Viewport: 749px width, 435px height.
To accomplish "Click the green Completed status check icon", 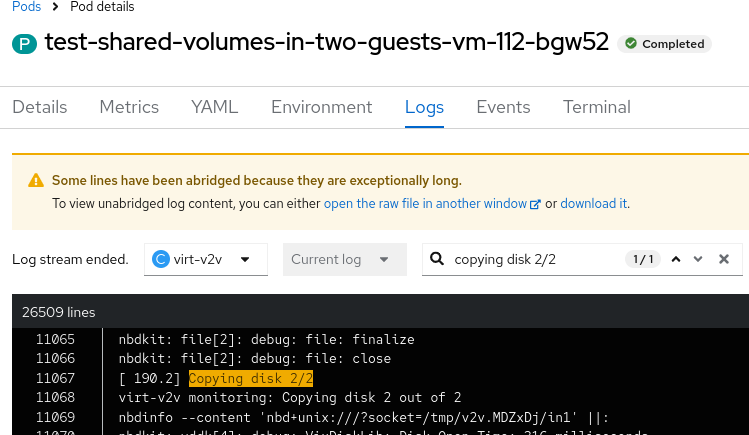I will [x=630, y=44].
